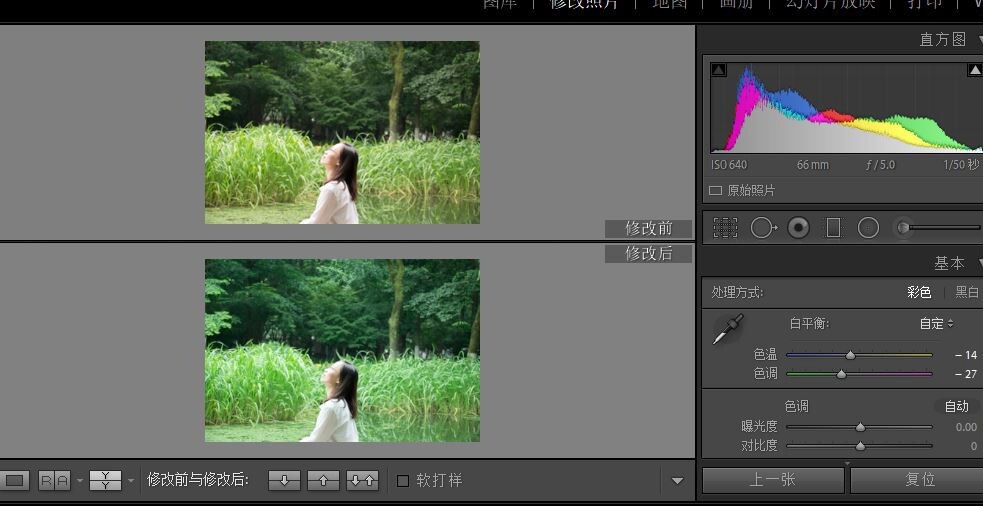983x506 pixels.
Task: Click the 色调 value -27
Action: [x=966, y=374]
